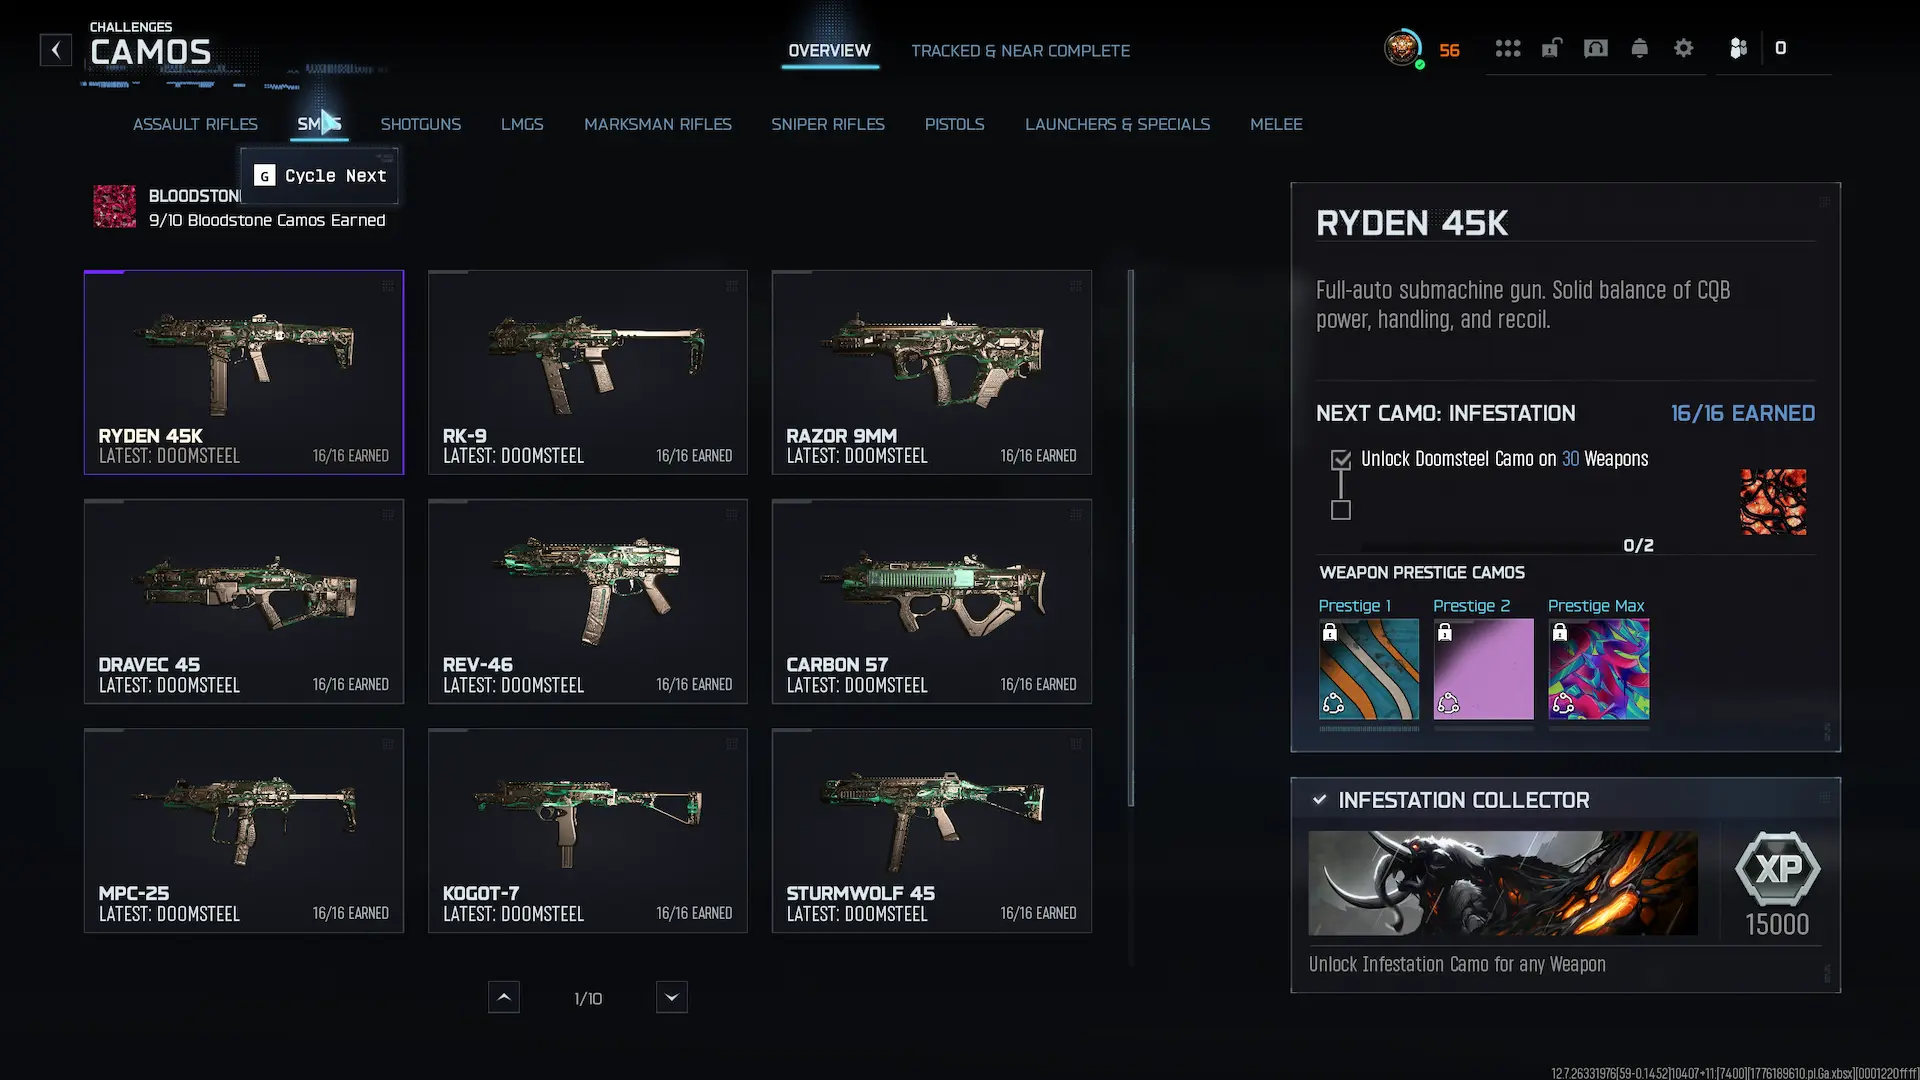Select the Prestige Max camo swatch
This screenshot has height=1080, width=1920.
coord(1598,668)
